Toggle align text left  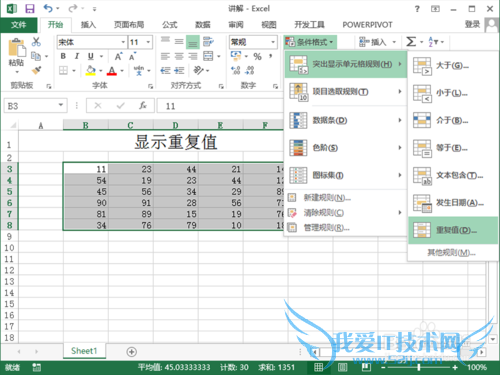(x=165, y=56)
